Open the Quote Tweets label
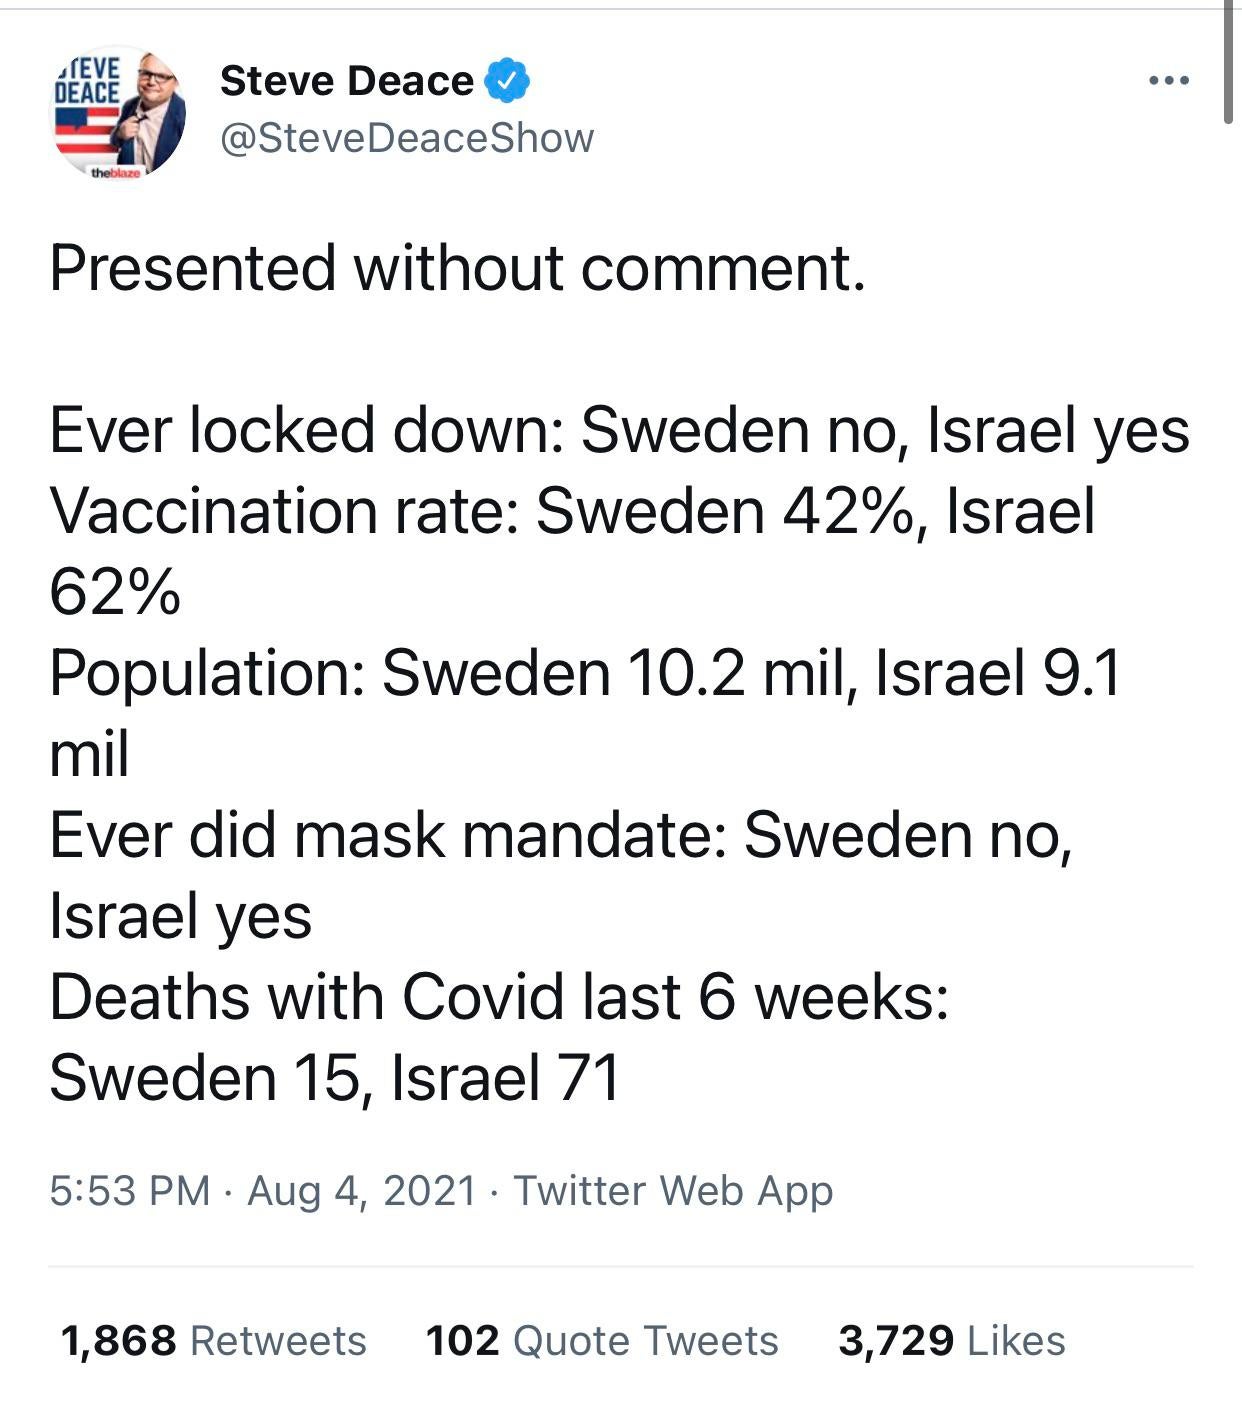This screenshot has height=1409, width=1242. point(645,1340)
